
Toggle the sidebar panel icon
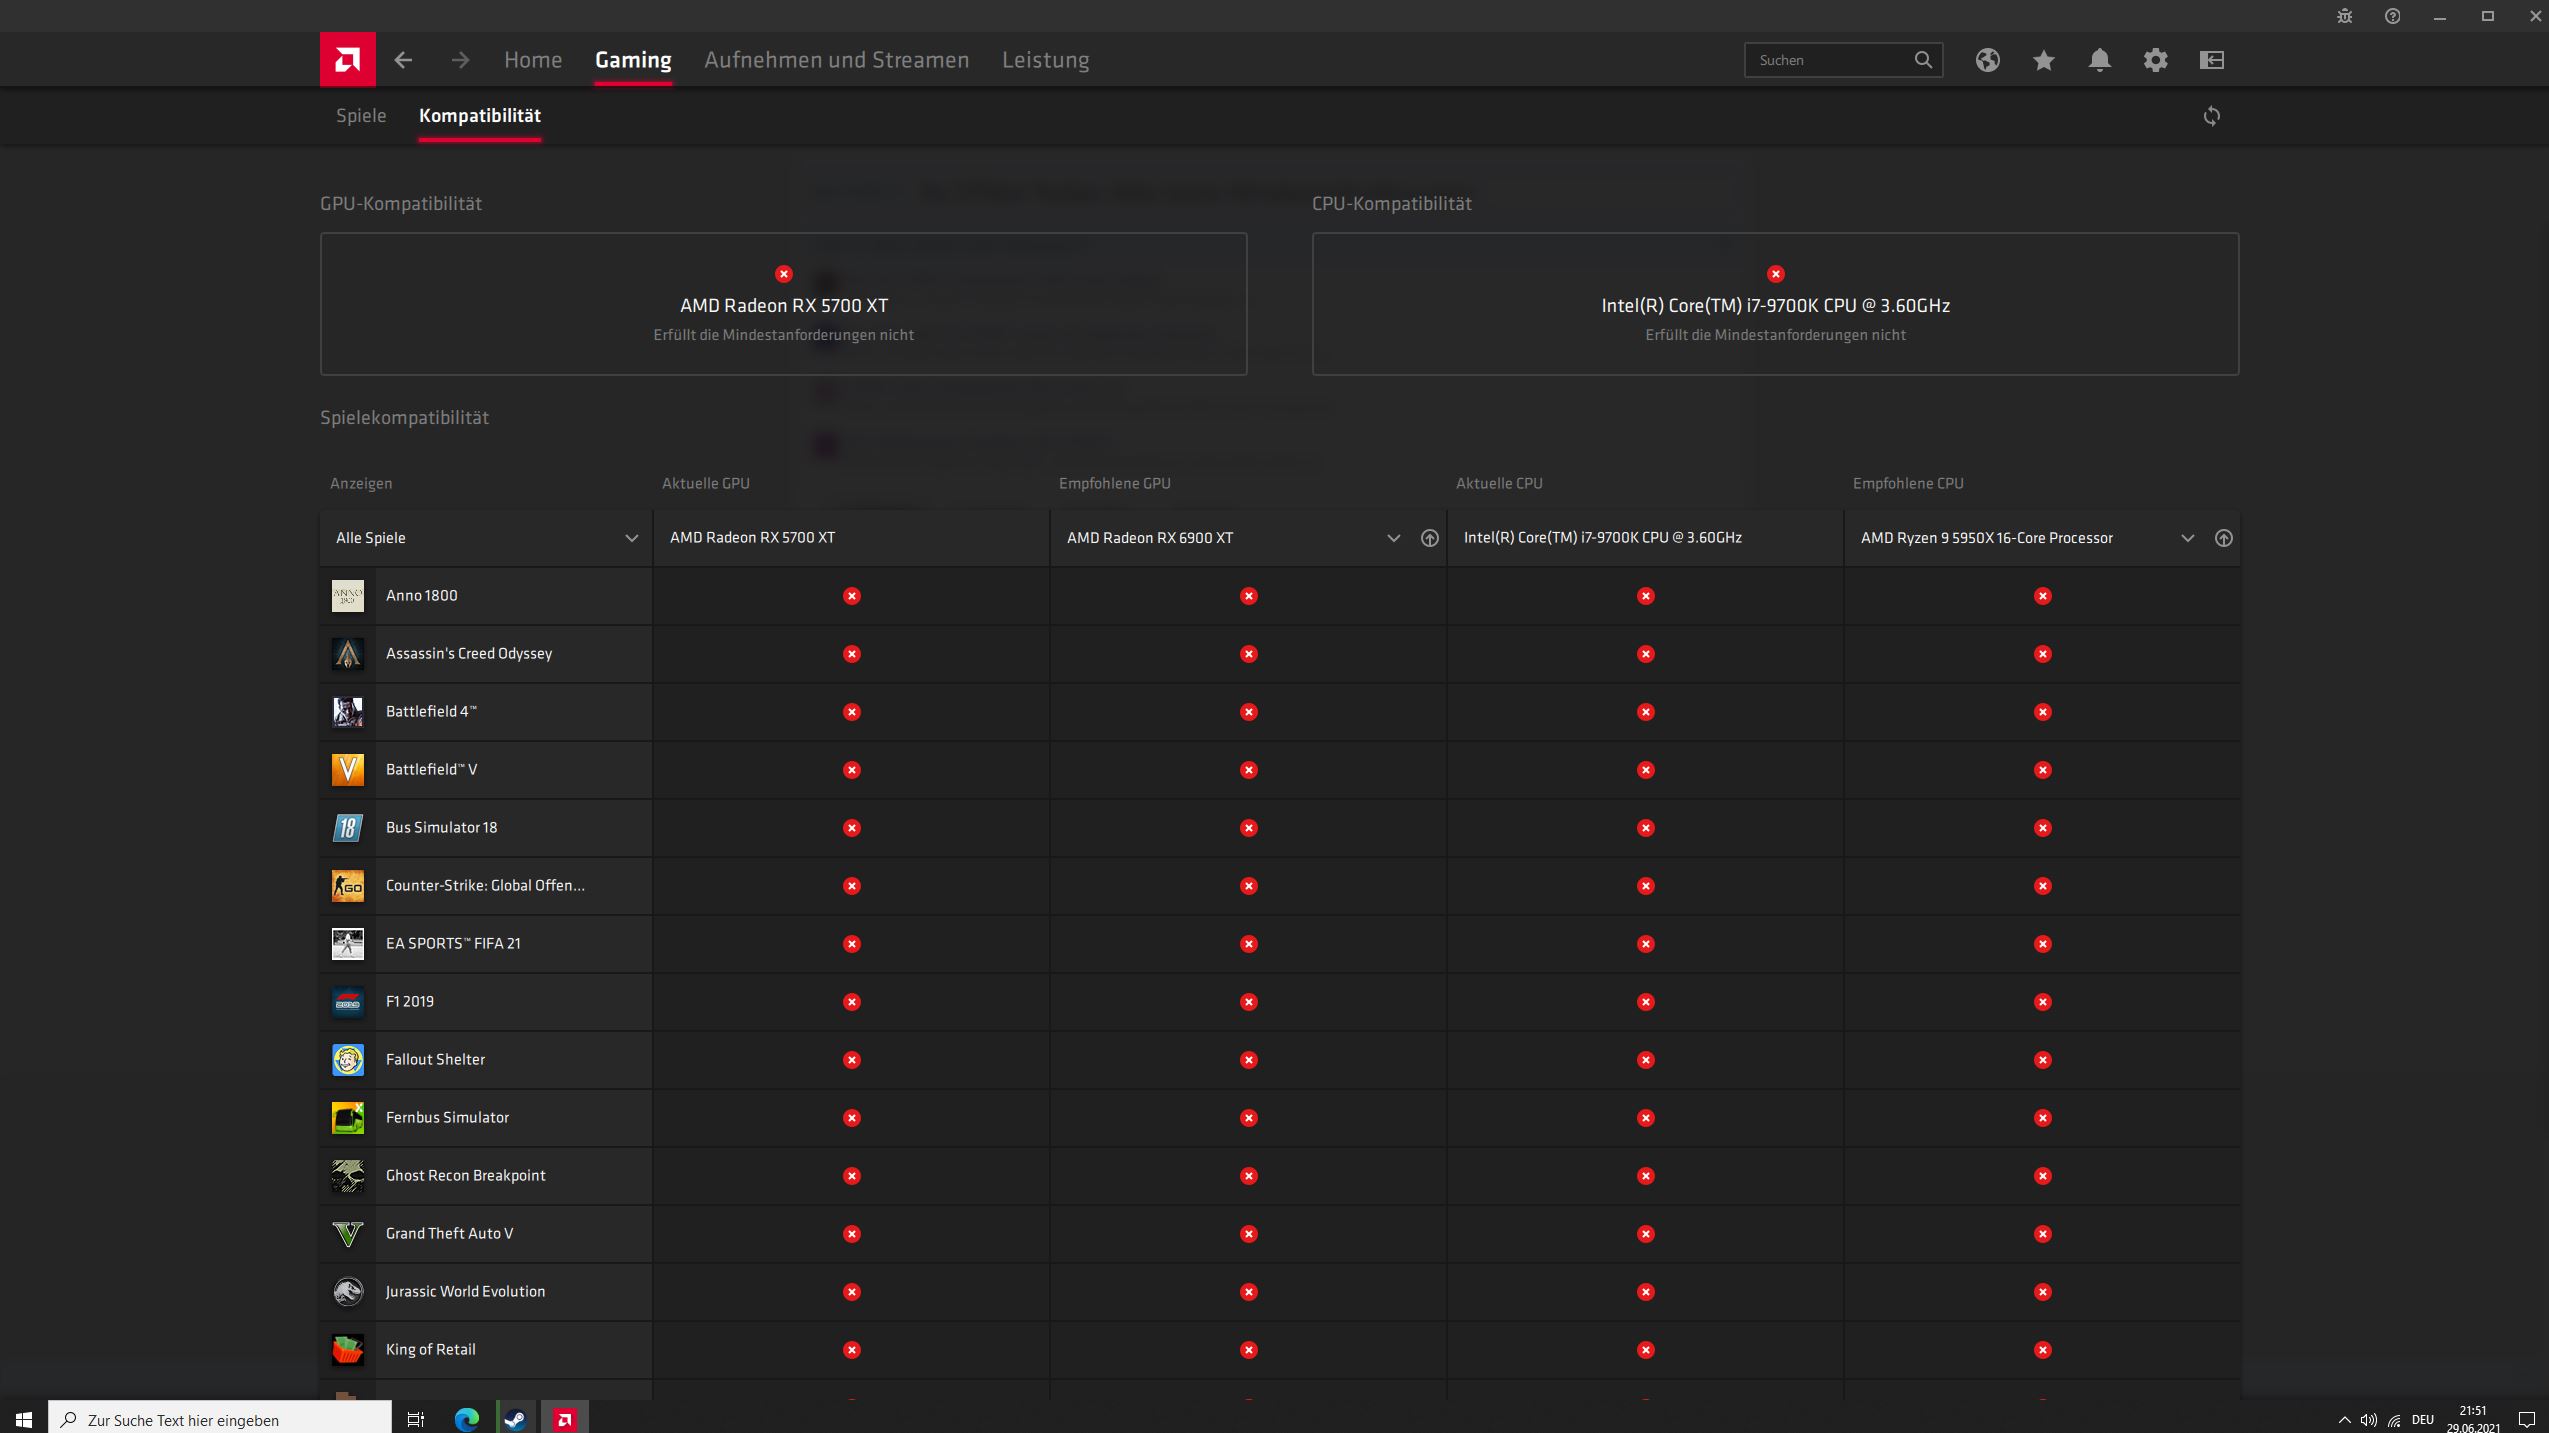[x=2211, y=60]
